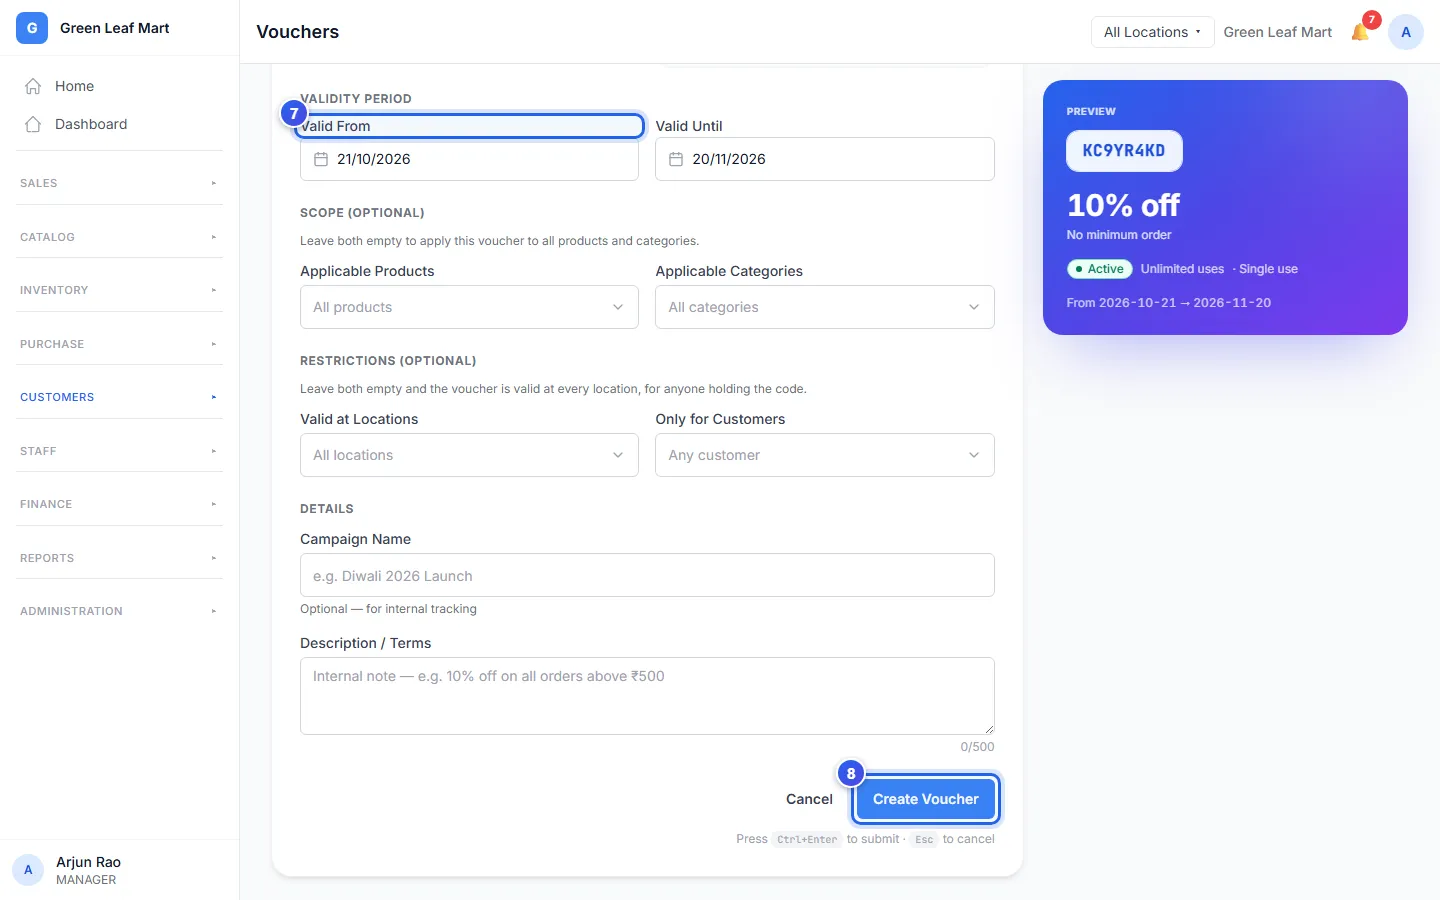Click the Create Voucher button
Viewport: 1440px width, 900px height.
point(926,799)
